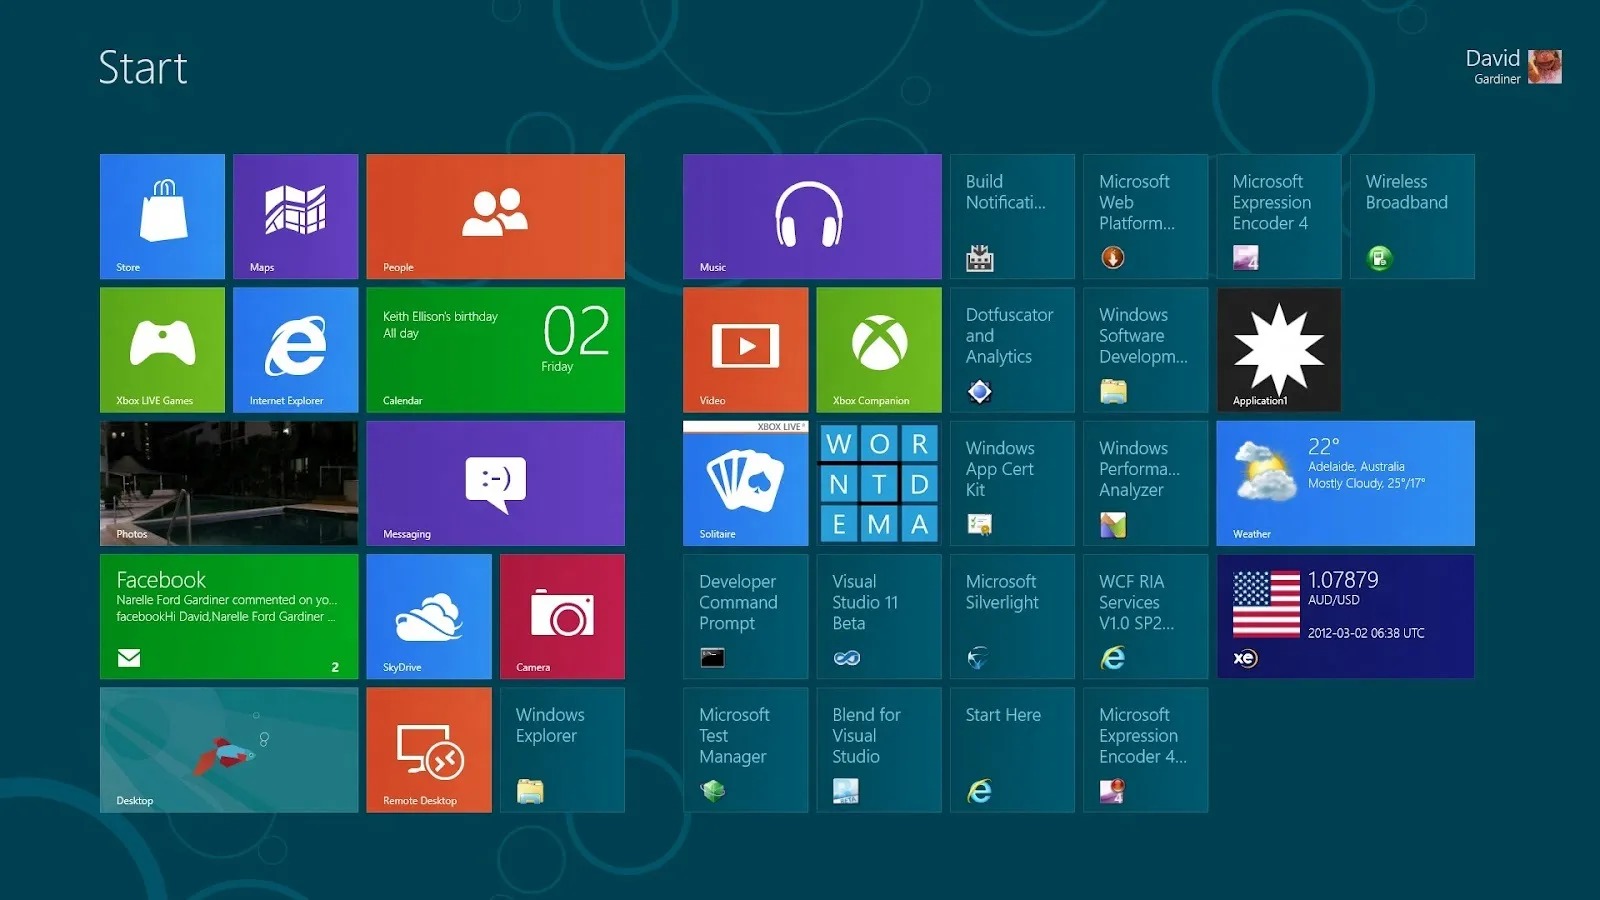Open Xbox LIVE Games

pyautogui.click(x=161, y=349)
